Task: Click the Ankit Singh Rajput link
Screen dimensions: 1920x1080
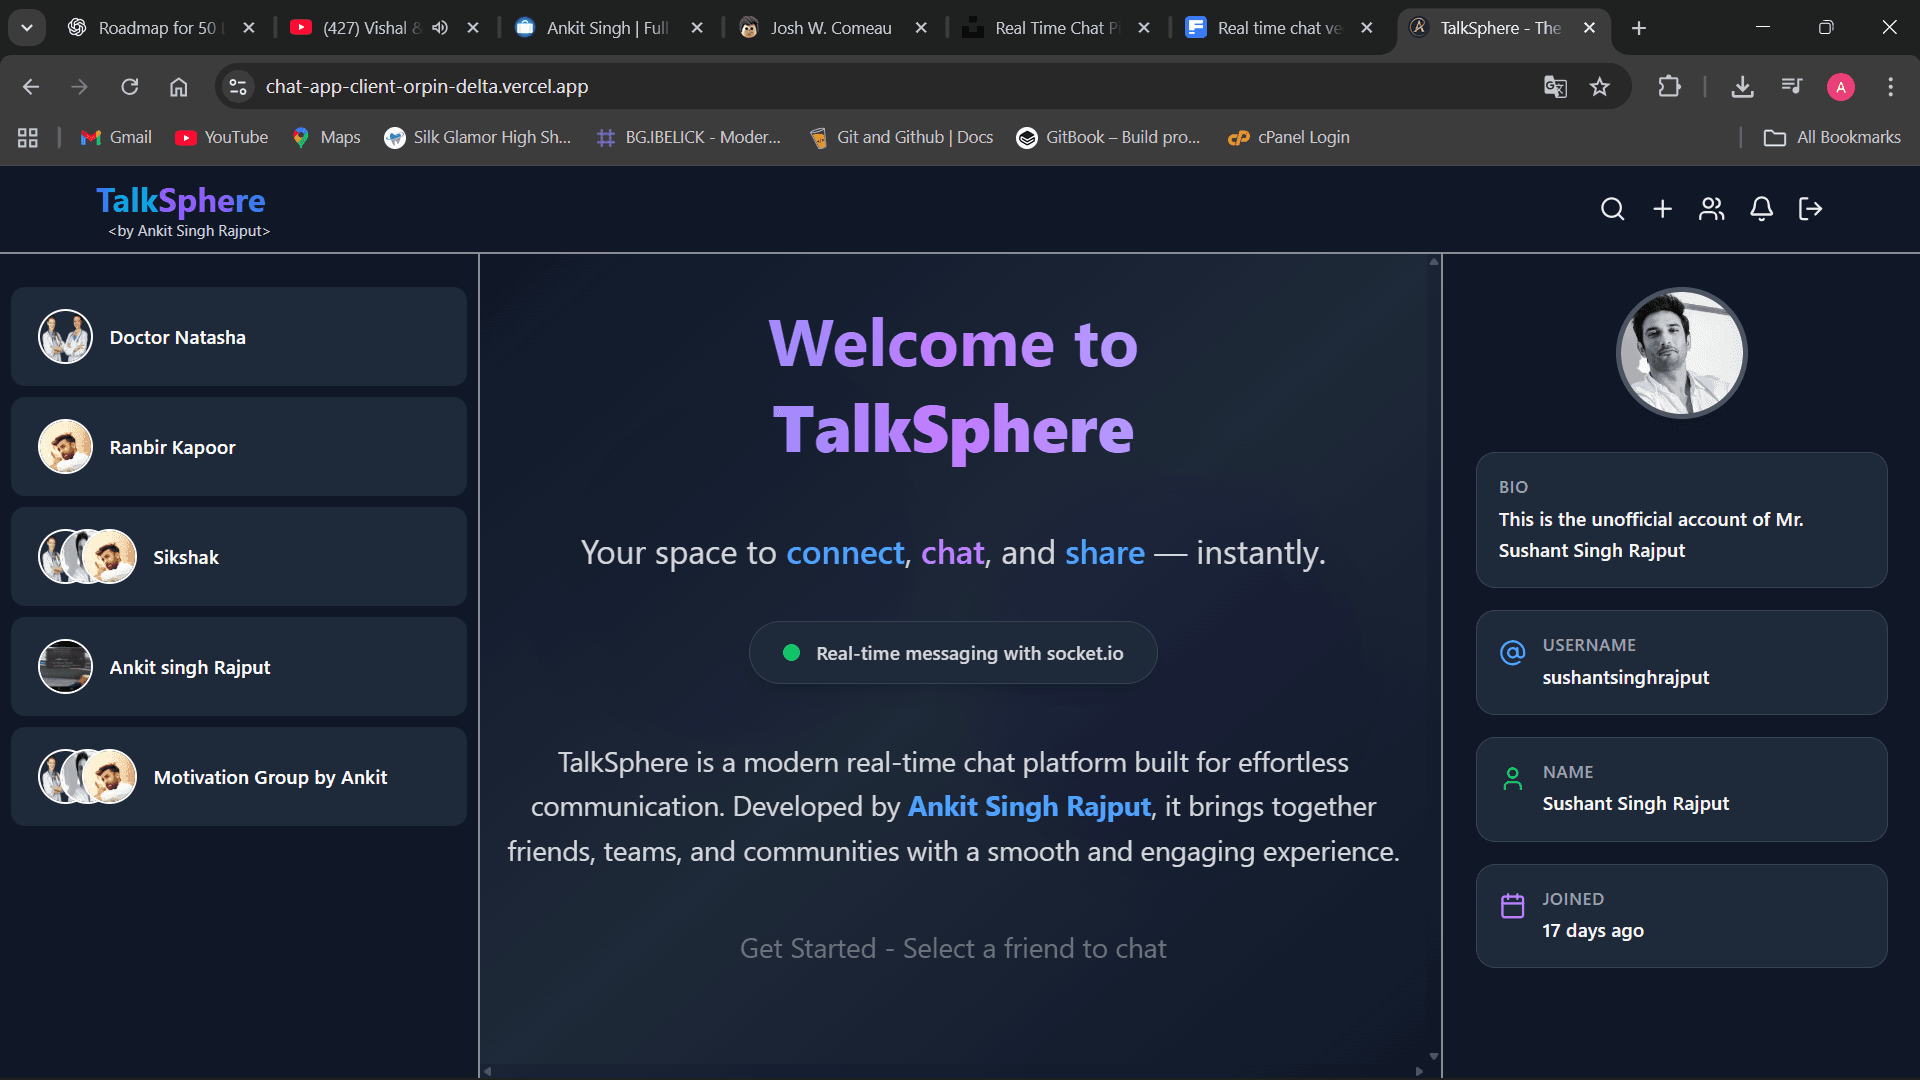Action: point(1029,807)
